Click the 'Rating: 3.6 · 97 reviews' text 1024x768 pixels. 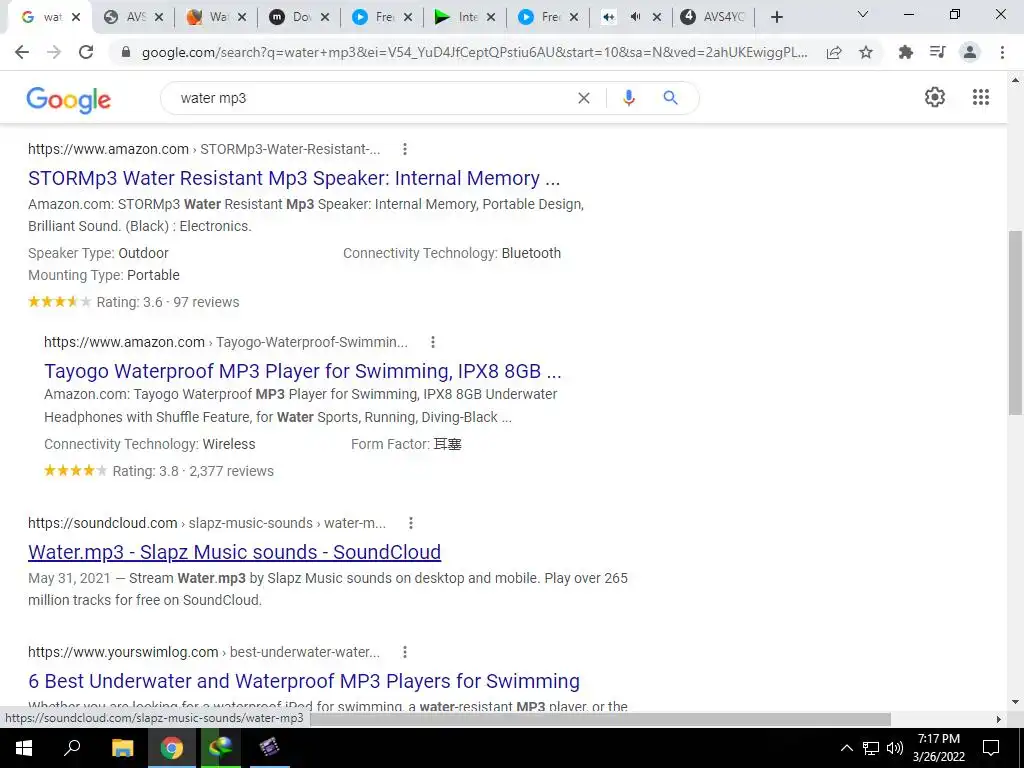tap(168, 302)
